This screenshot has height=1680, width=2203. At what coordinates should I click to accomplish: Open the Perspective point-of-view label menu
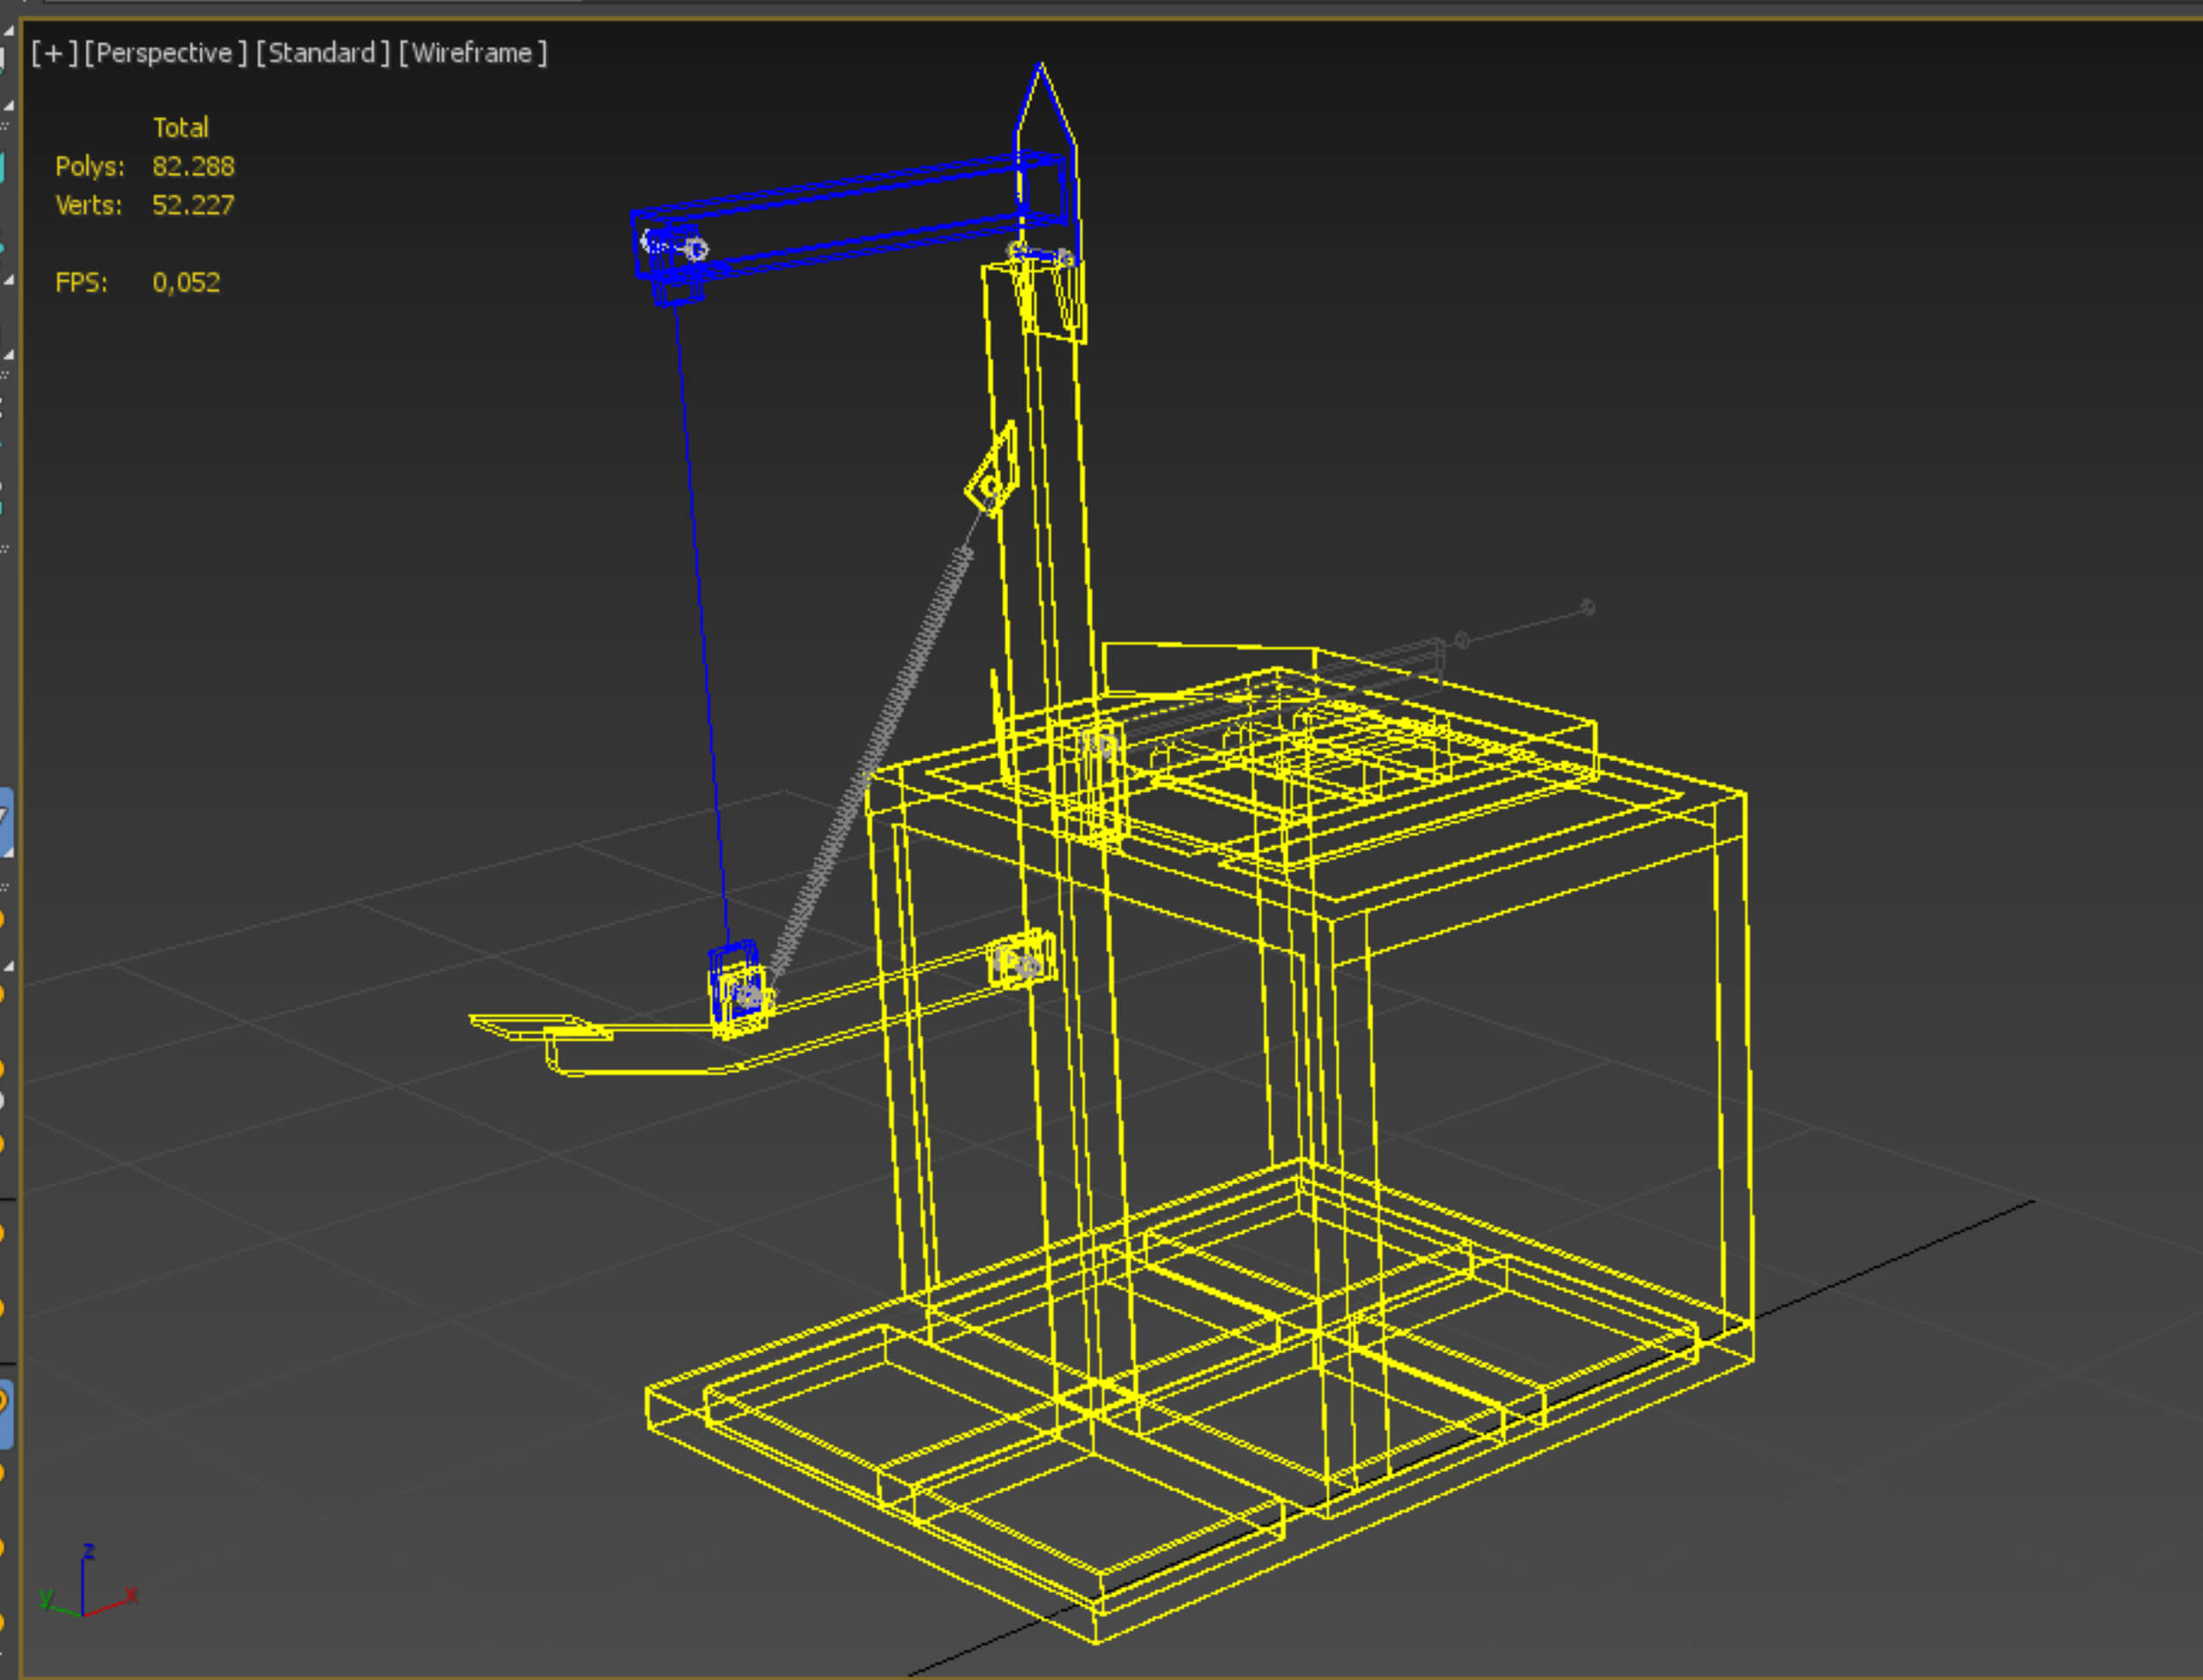(x=165, y=53)
